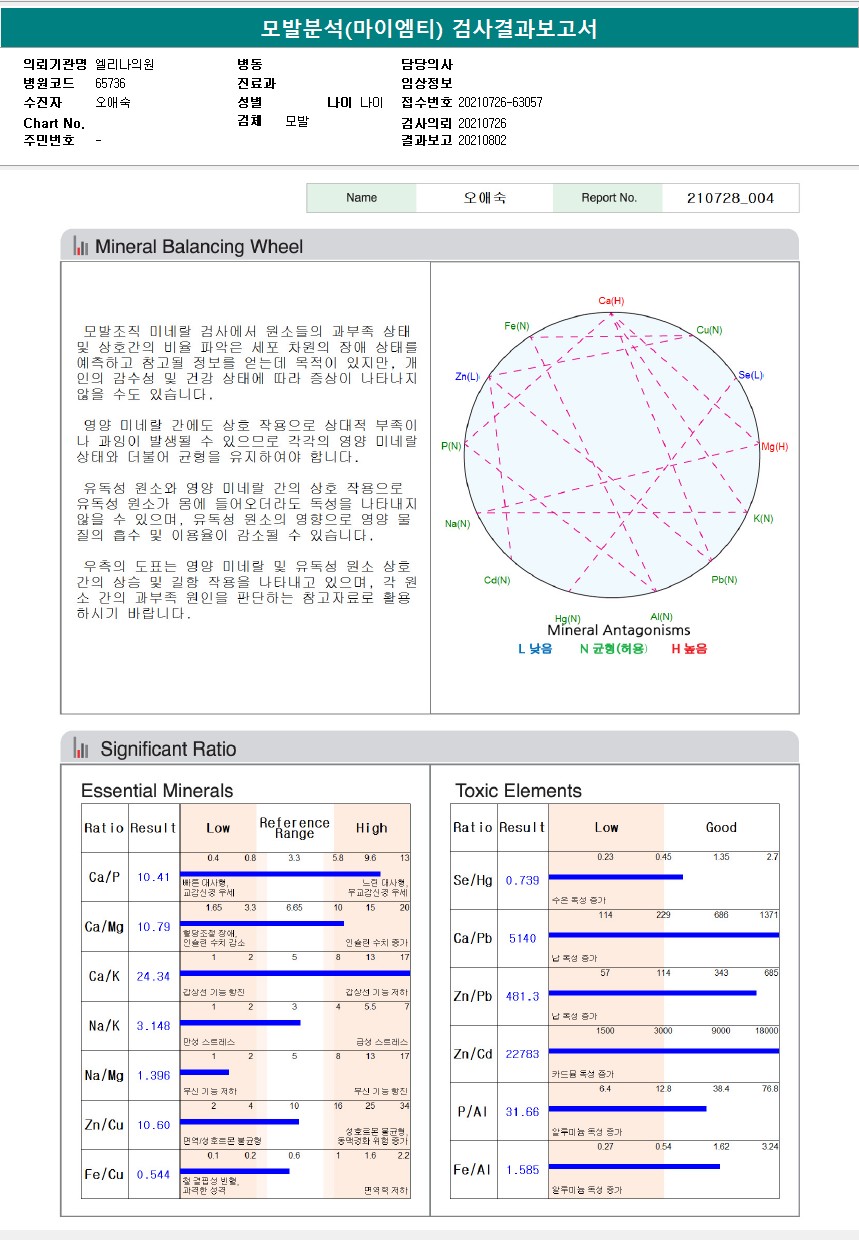Select the Mg(H) label on the wheel
This screenshot has width=859, height=1240.
774,446
